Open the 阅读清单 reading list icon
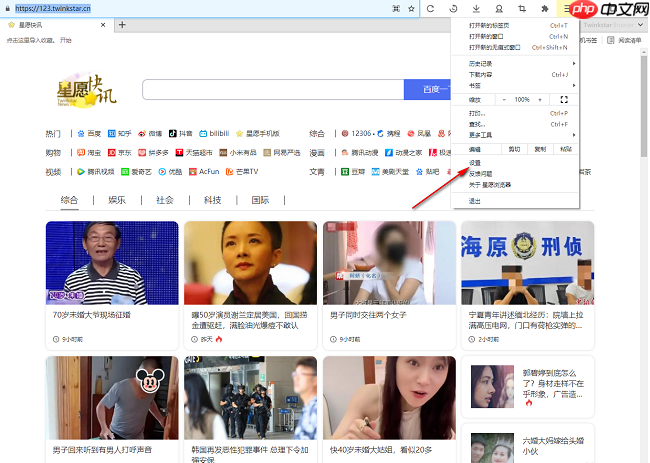Screen dimensions: 650x463 [x=610, y=40]
